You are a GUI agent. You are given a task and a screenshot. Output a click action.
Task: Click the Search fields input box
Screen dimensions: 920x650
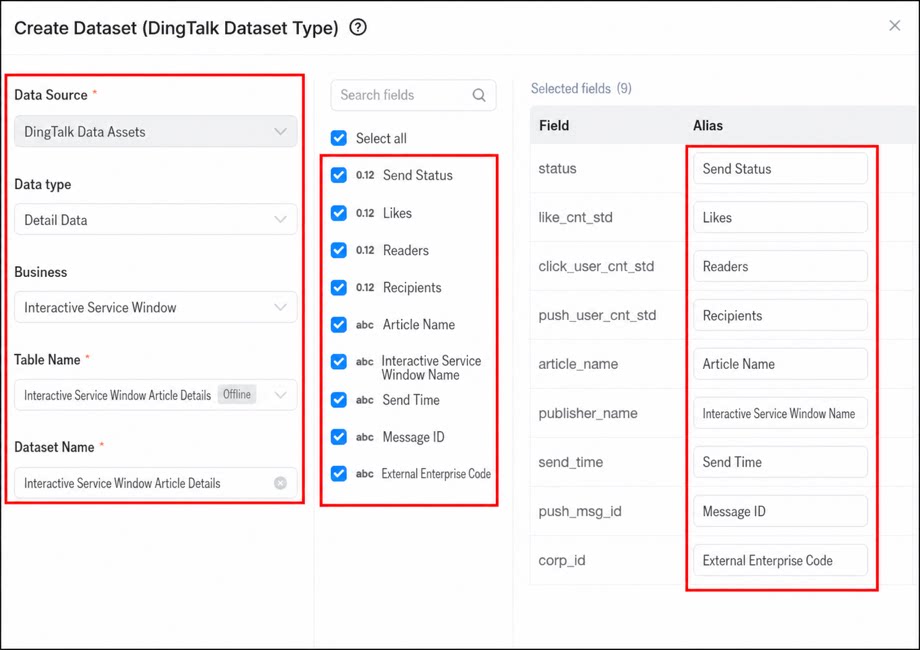point(413,95)
